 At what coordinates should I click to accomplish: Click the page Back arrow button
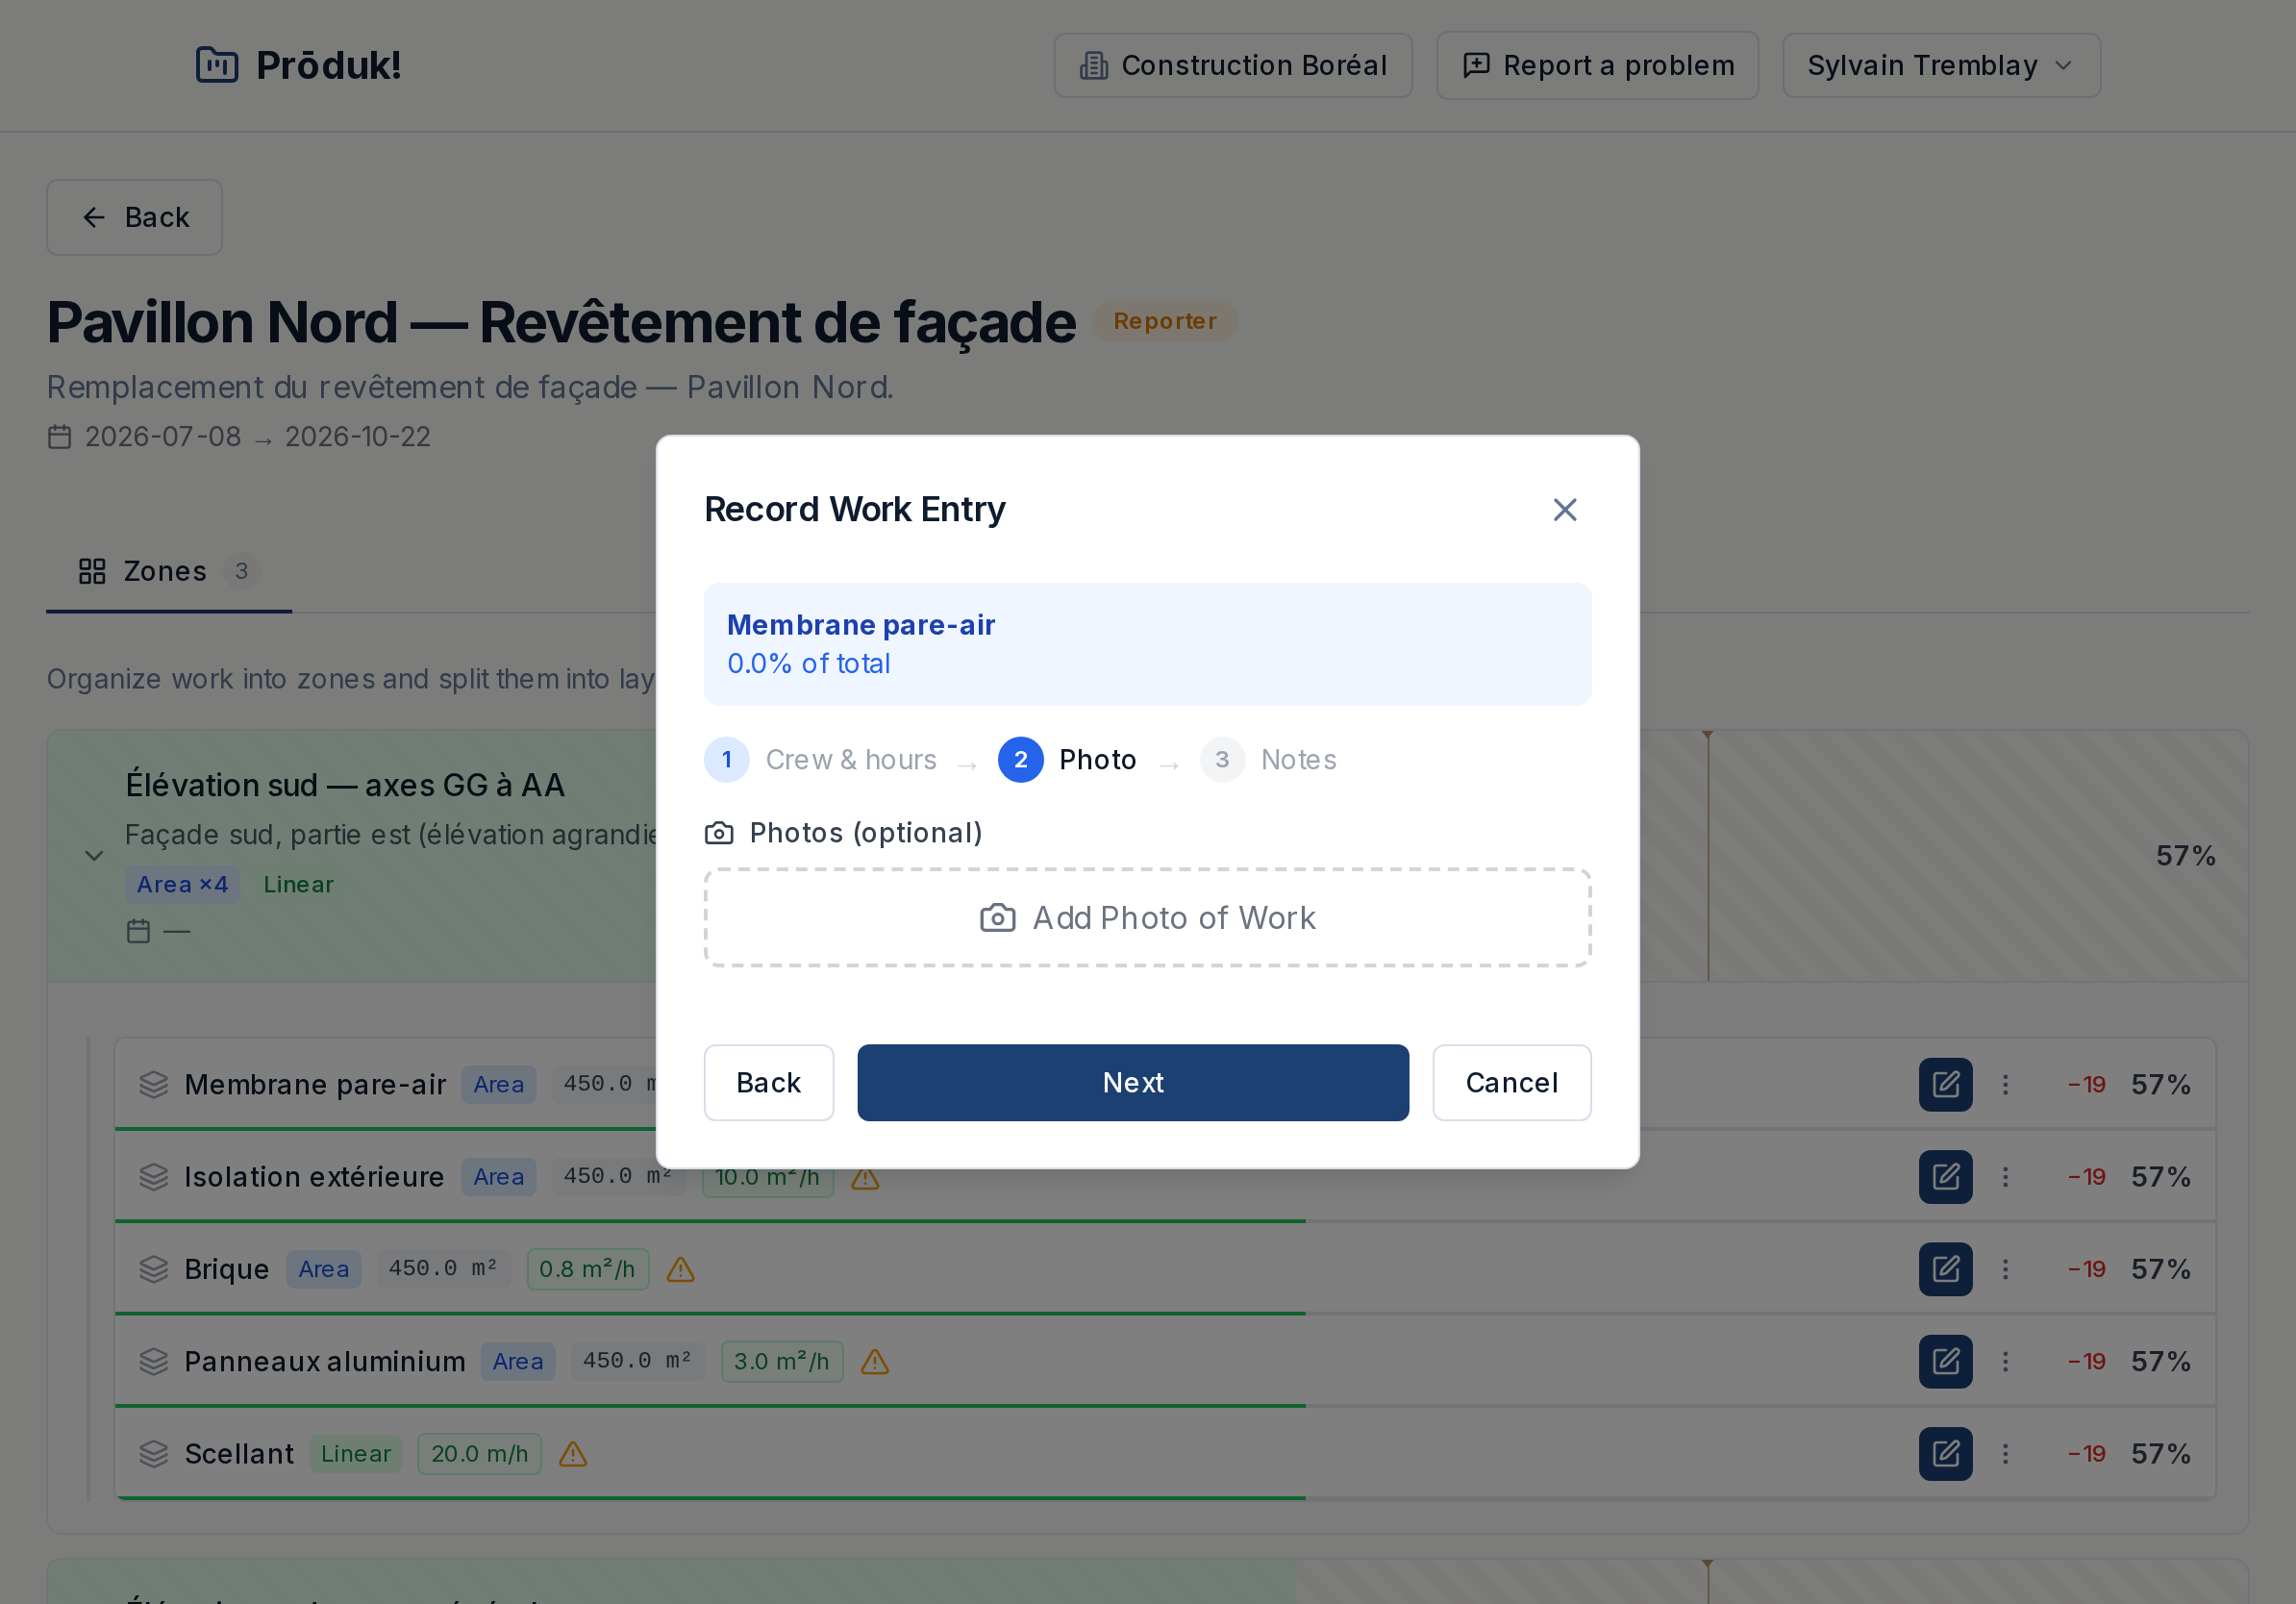coord(134,217)
